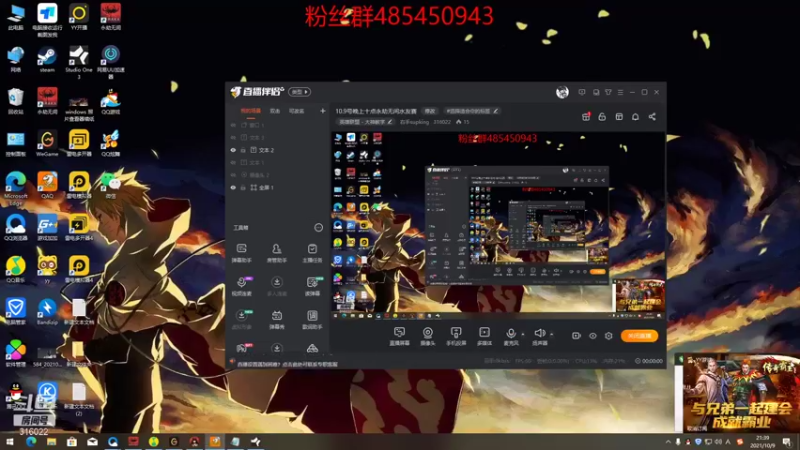Expand the speaker options arrow
Viewport: 800px width, 450px height.
tap(552, 334)
